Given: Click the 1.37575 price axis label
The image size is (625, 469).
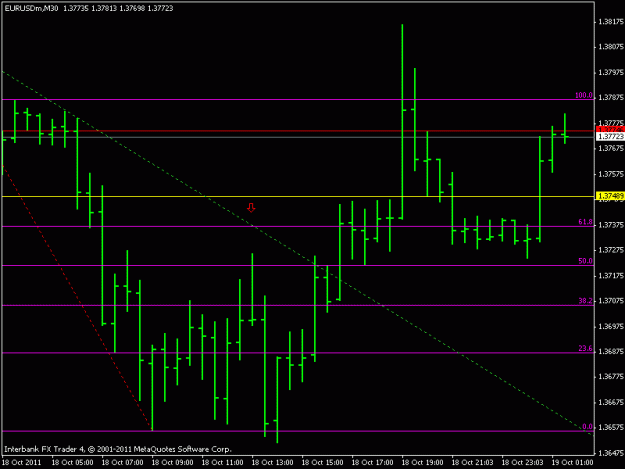Looking at the screenshot, I should coord(611,174).
